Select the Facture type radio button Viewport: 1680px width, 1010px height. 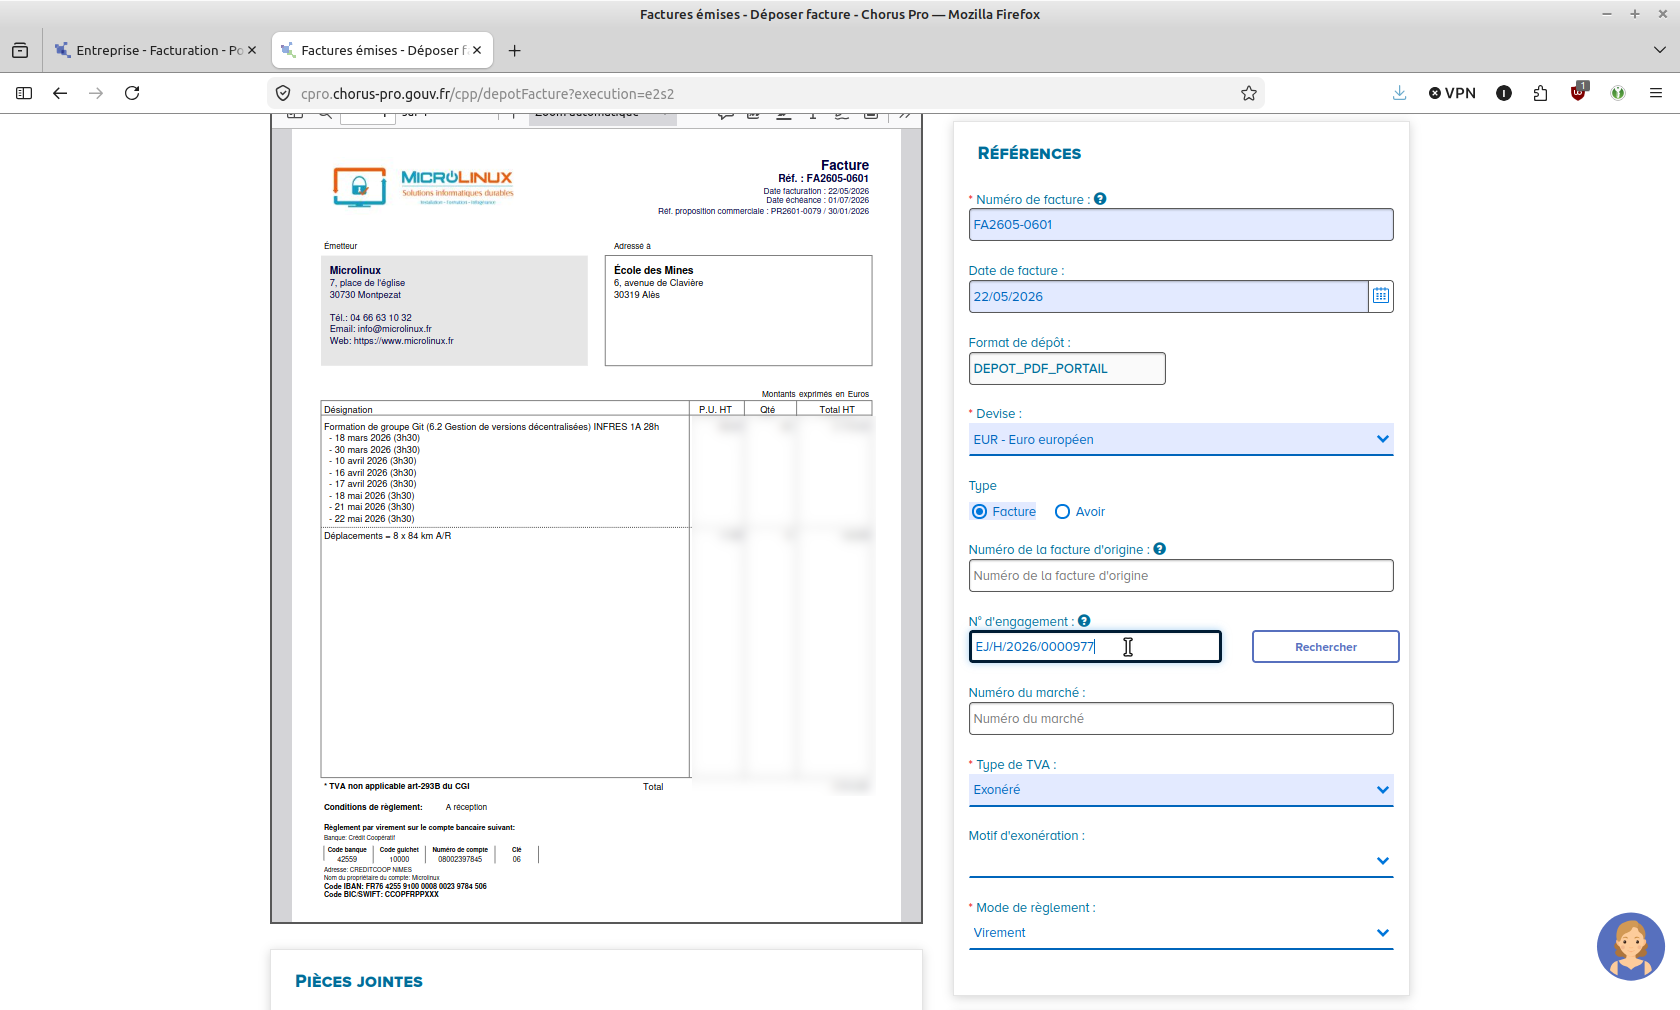pos(979,512)
